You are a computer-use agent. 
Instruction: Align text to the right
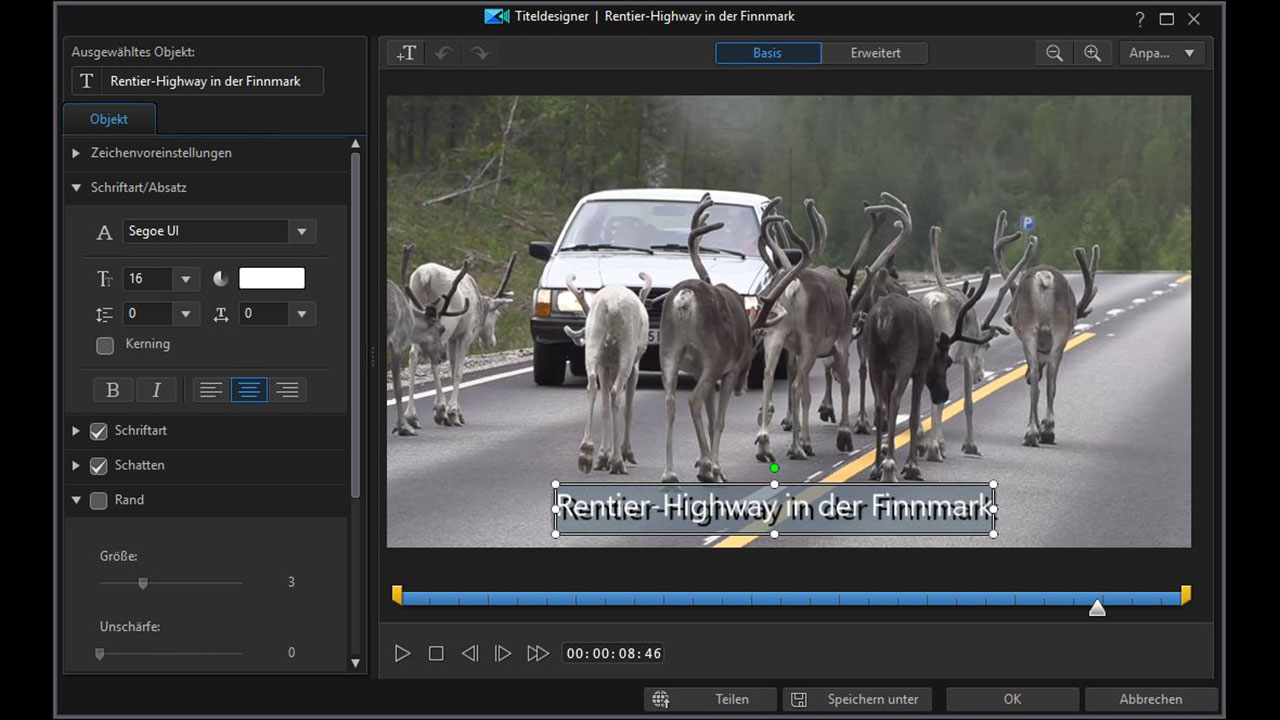[x=287, y=390]
